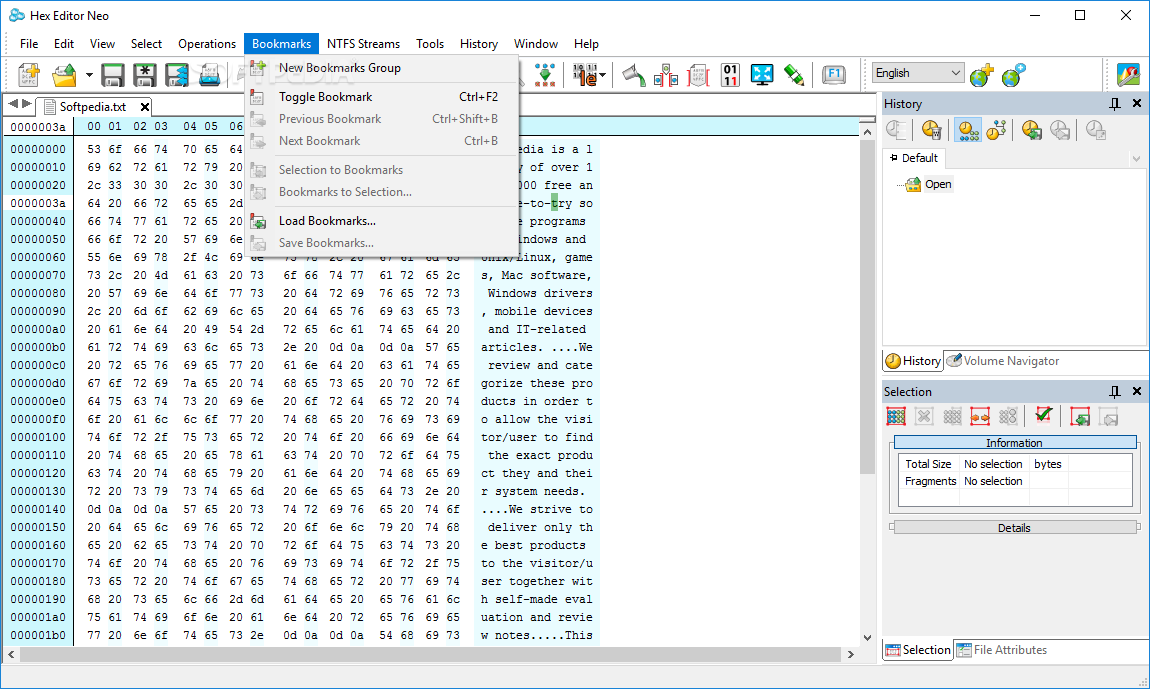The image size is (1150, 689).
Task: Choose Toggle Bookmark menu entry
Action: [382, 97]
